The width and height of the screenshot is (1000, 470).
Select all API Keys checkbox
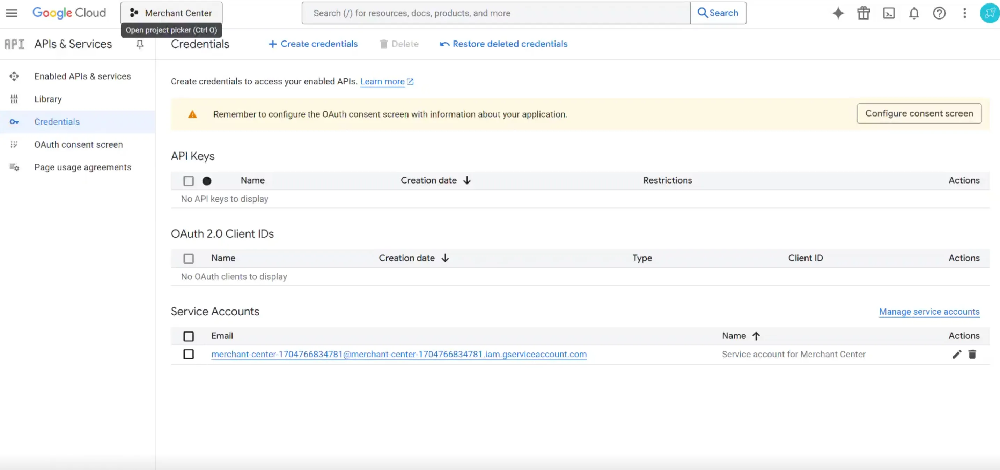click(188, 181)
